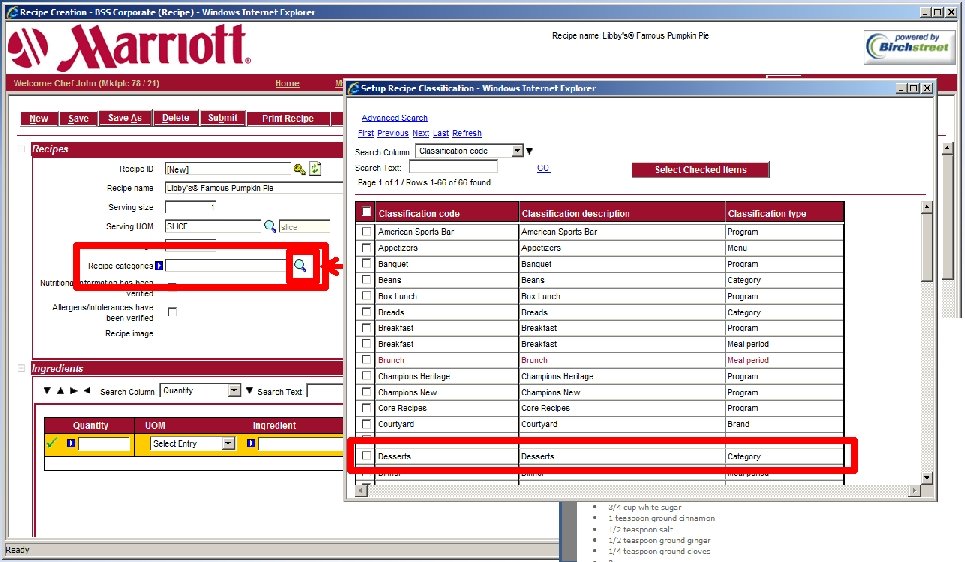Open the Classification code search column dropdown
Viewport: 965px width, 562px height.
pos(518,151)
